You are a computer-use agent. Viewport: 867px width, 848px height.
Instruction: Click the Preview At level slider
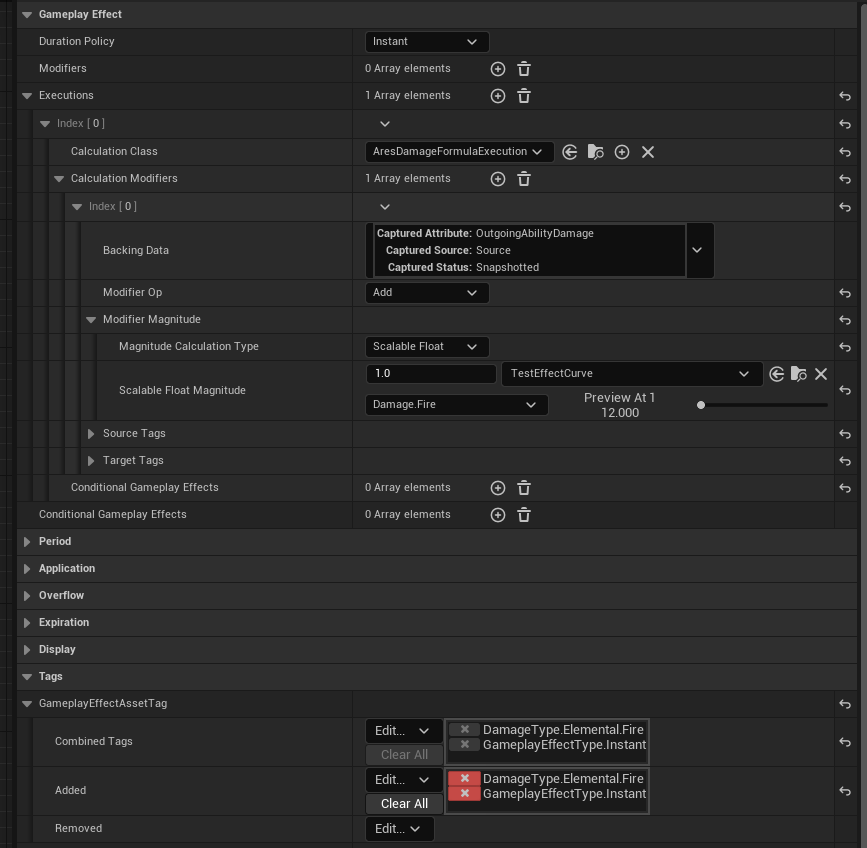coord(762,405)
